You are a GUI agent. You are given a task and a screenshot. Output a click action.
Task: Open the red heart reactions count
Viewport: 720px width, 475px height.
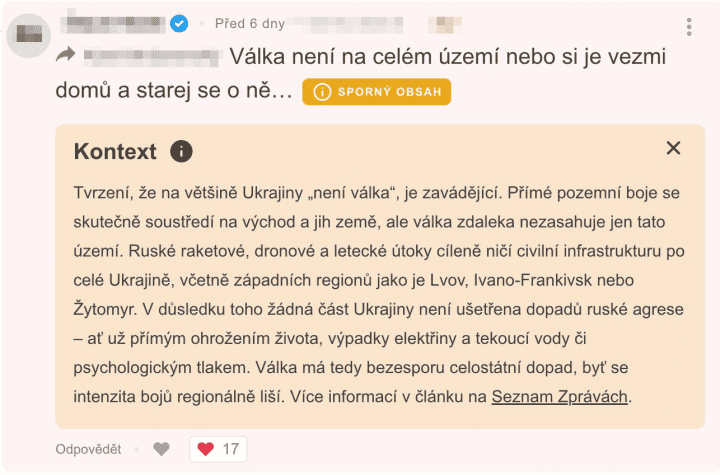[218, 449]
